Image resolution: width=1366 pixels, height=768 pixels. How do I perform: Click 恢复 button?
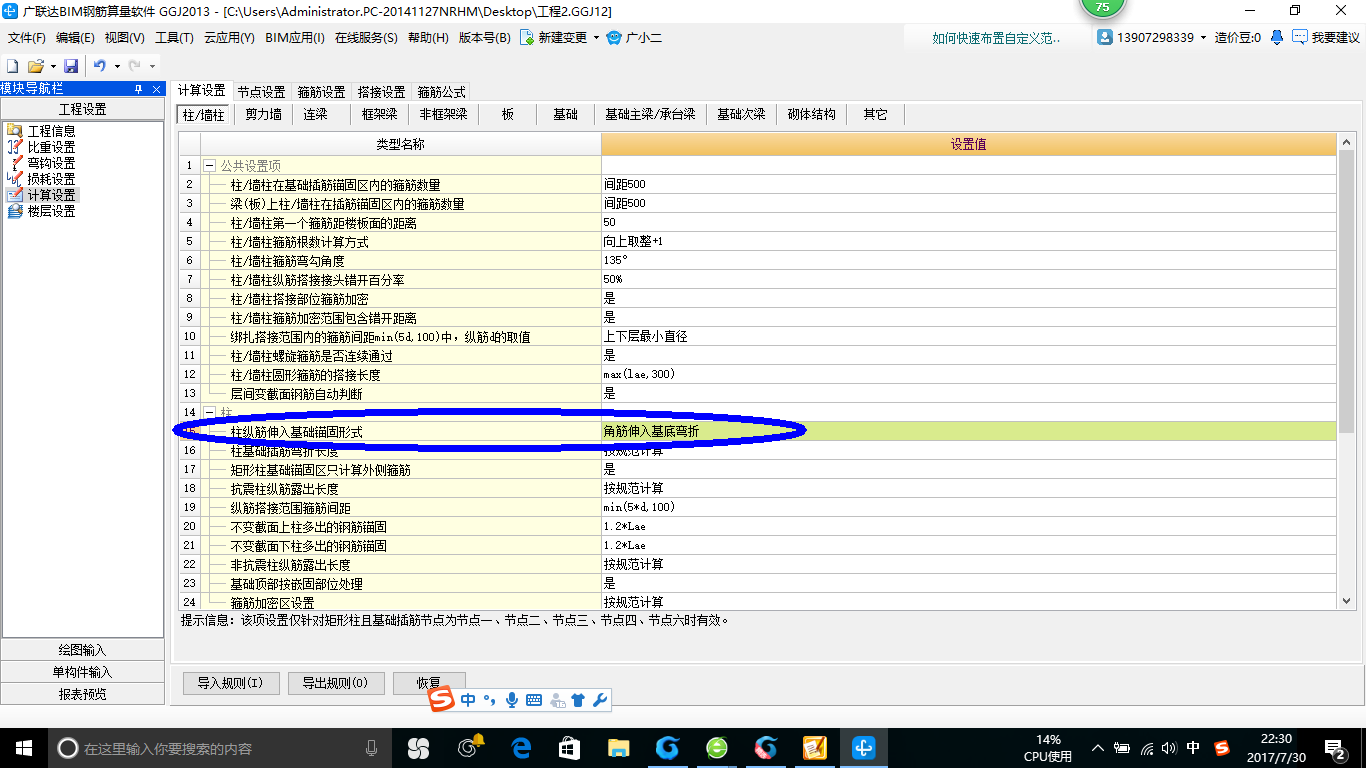click(430, 683)
